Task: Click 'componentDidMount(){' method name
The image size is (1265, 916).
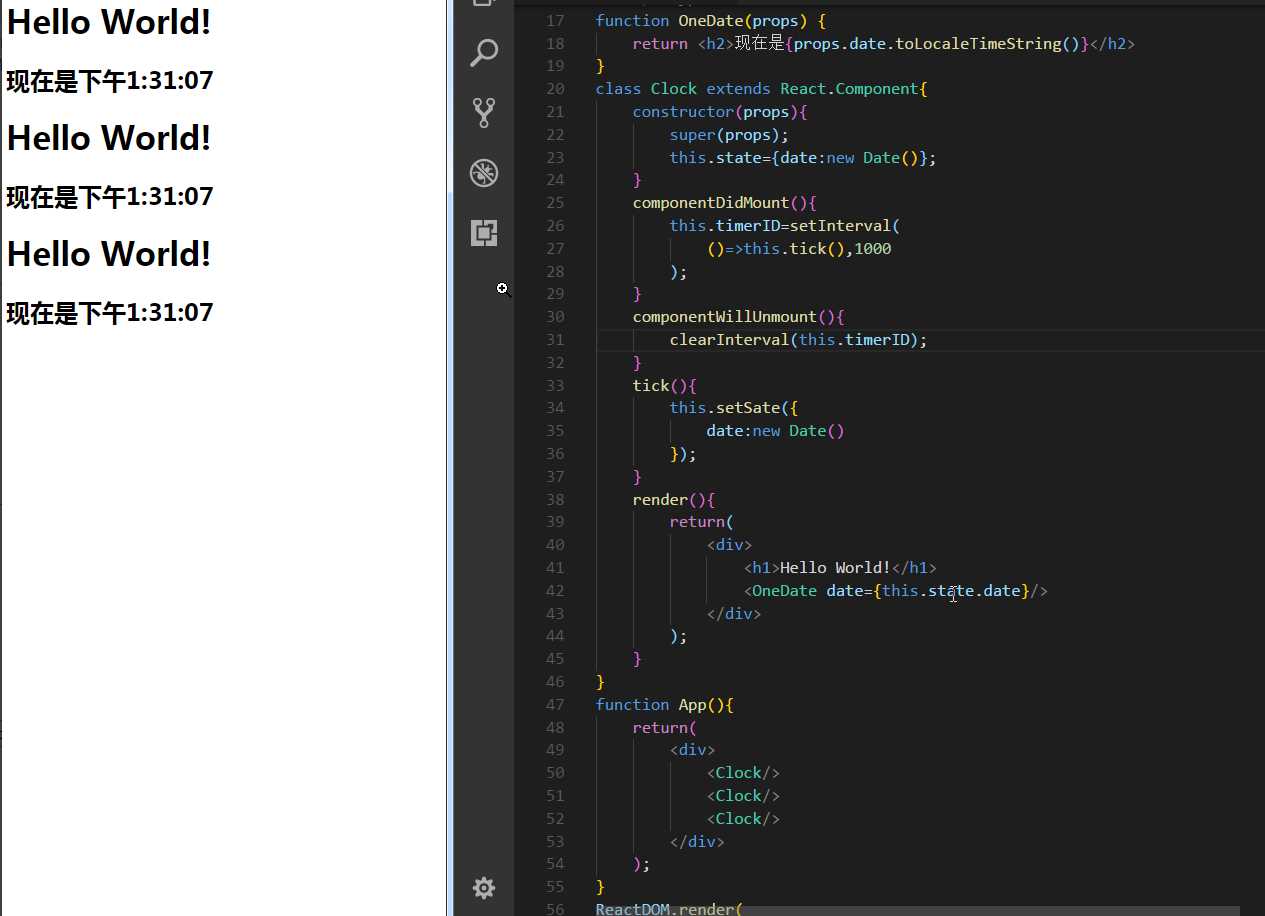Action: [x=724, y=203]
